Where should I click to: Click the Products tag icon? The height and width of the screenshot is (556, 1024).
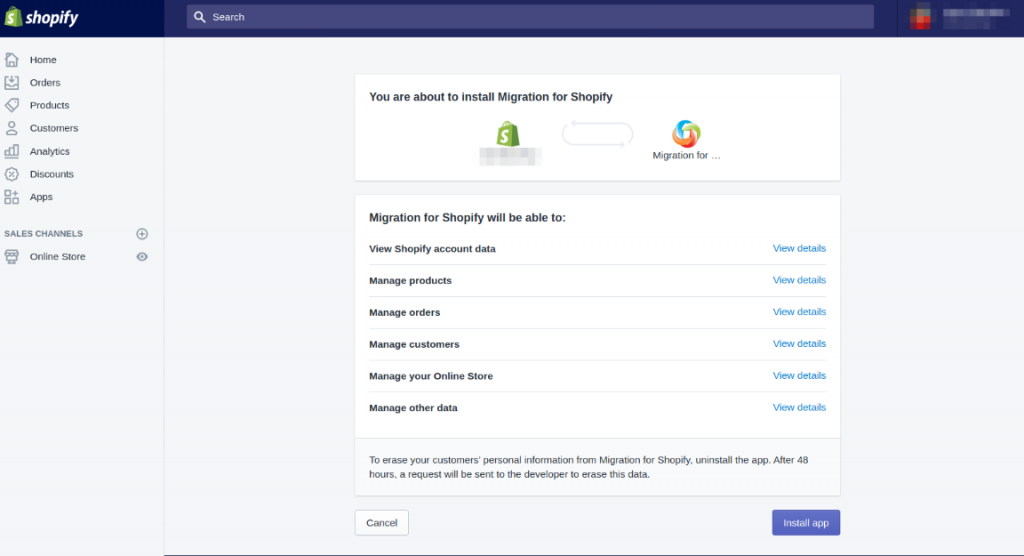point(12,105)
